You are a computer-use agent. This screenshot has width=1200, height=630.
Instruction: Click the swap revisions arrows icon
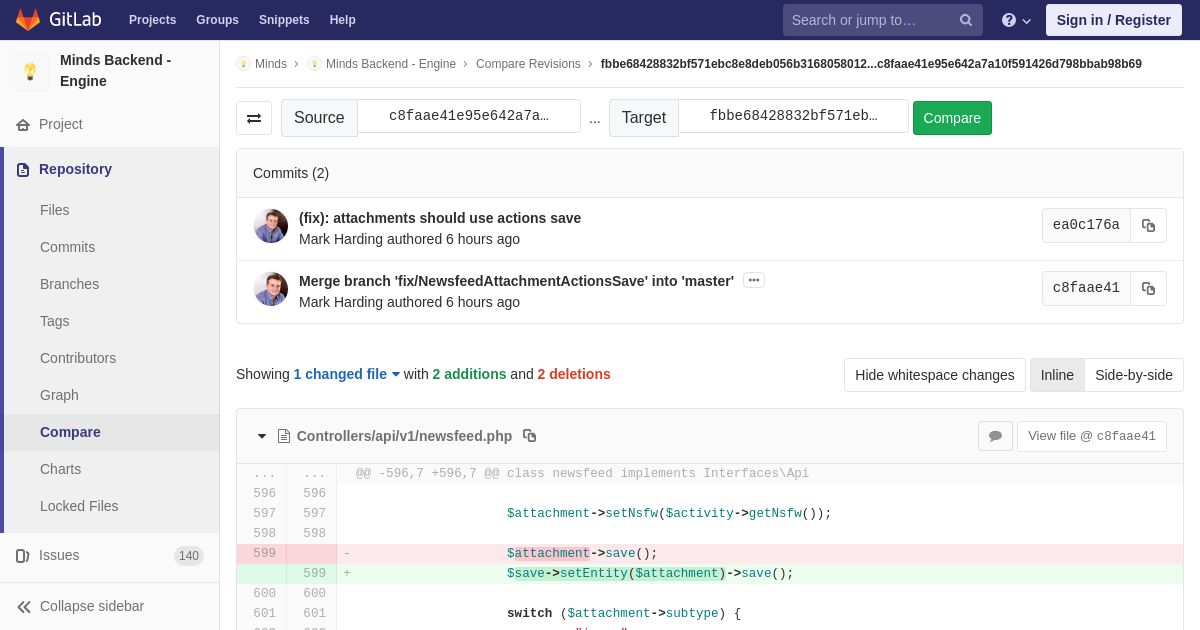254,118
